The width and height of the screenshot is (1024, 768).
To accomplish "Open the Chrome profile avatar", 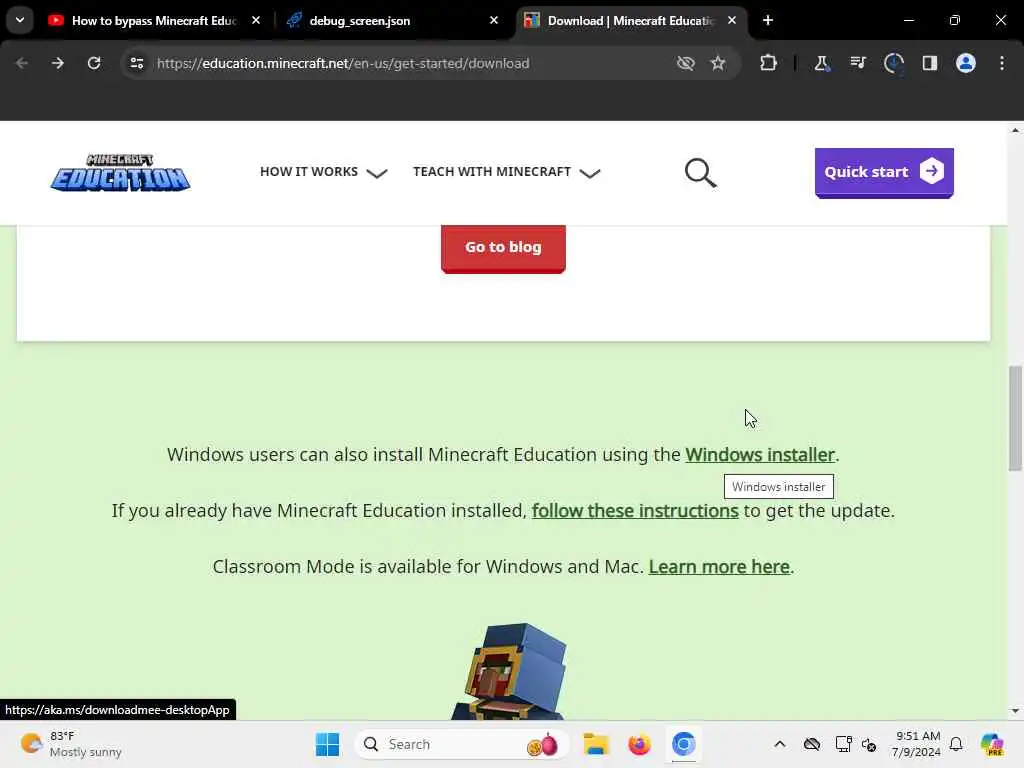I will [x=966, y=63].
